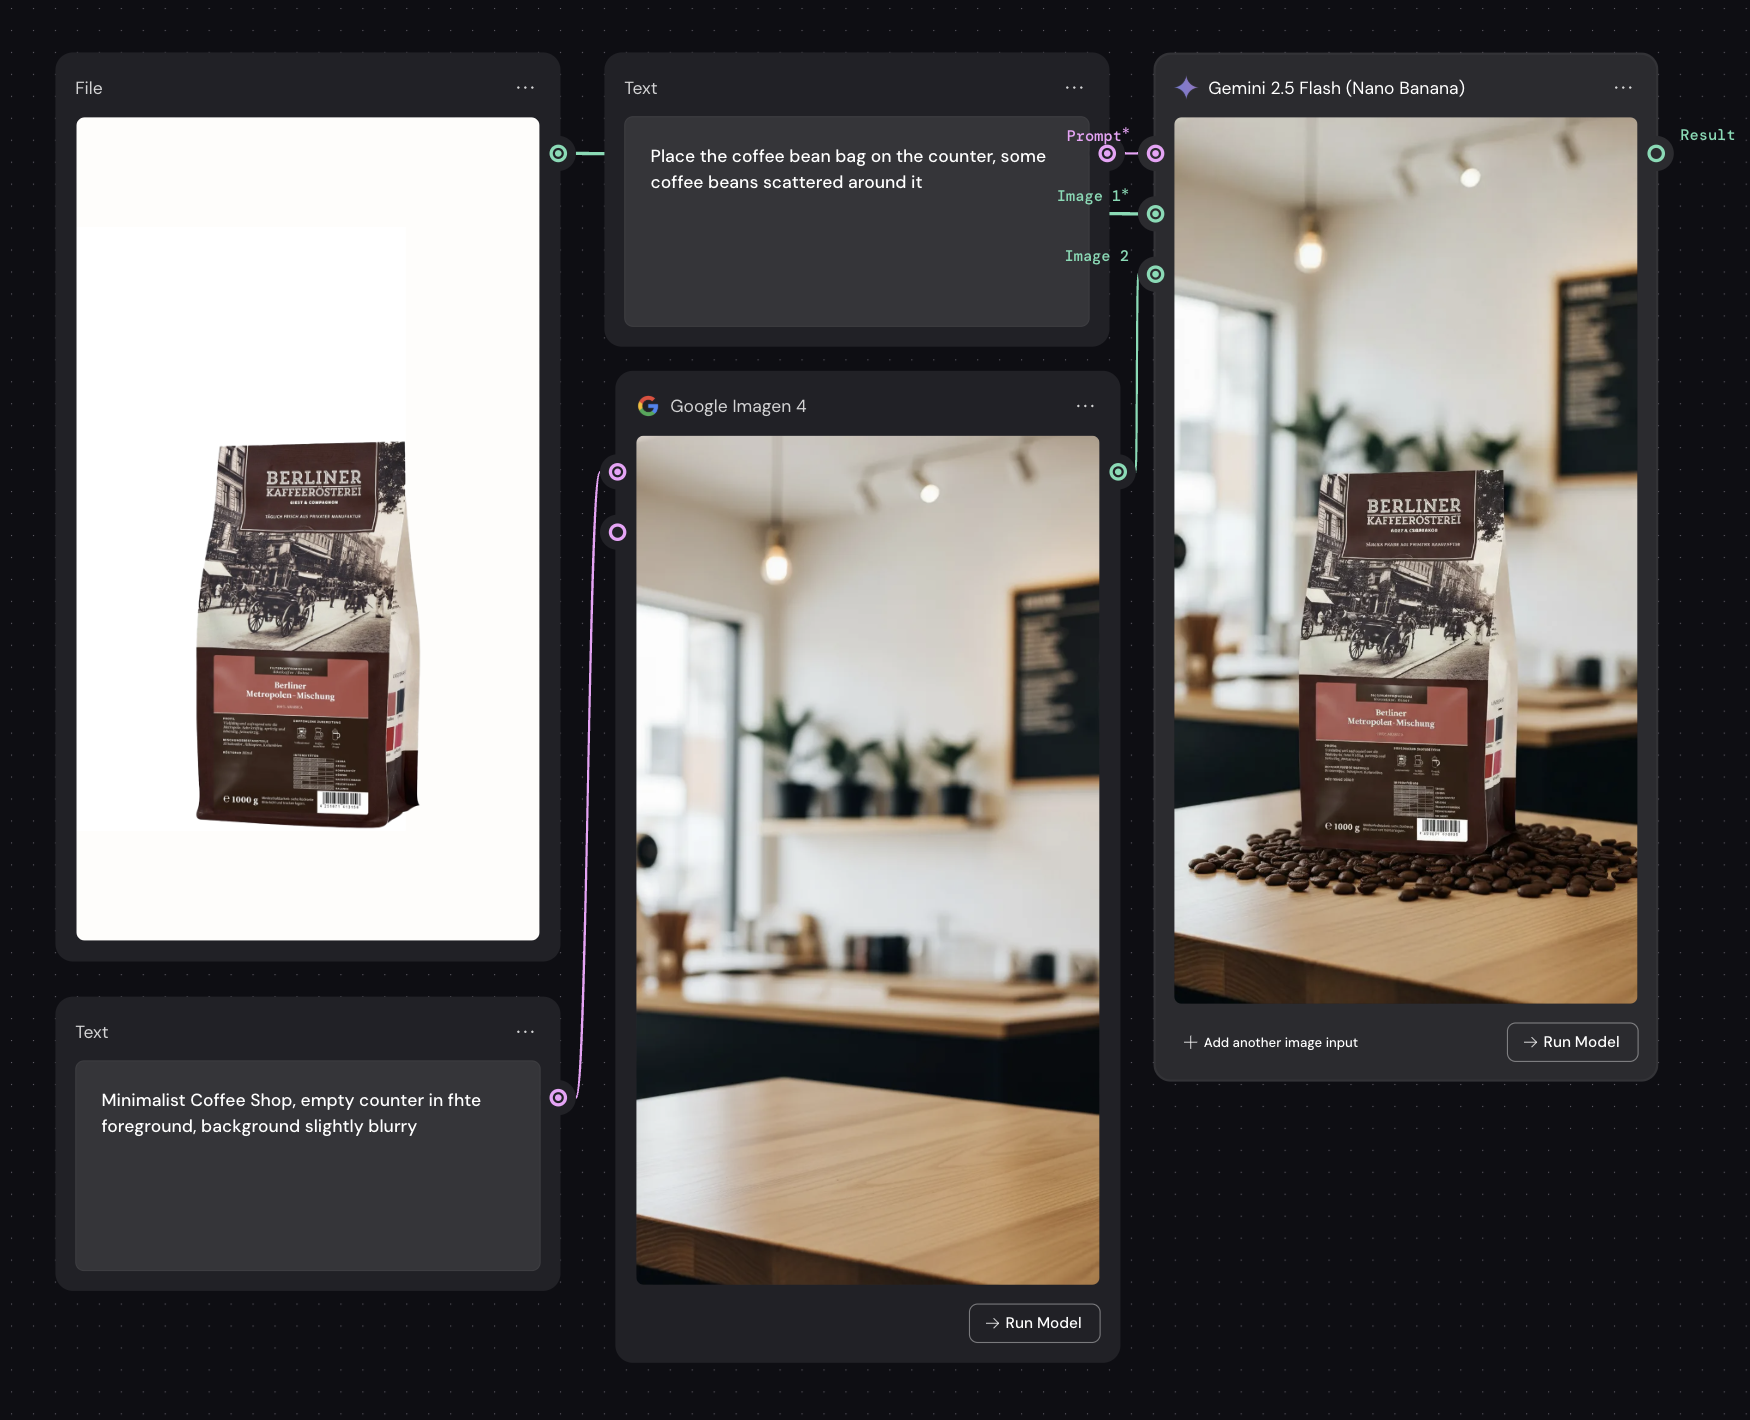This screenshot has width=1750, height=1420.
Task: Select the coffee bag file image
Action: click(x=308, y=529)
